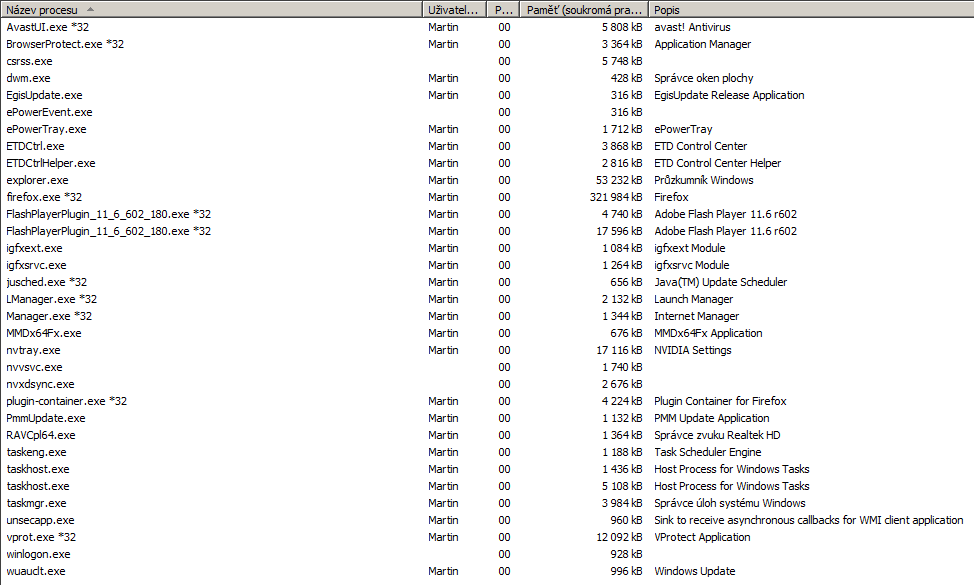
Task: Click the Sink to receive asynchronous callbacks description
Action: coord(809,520)
